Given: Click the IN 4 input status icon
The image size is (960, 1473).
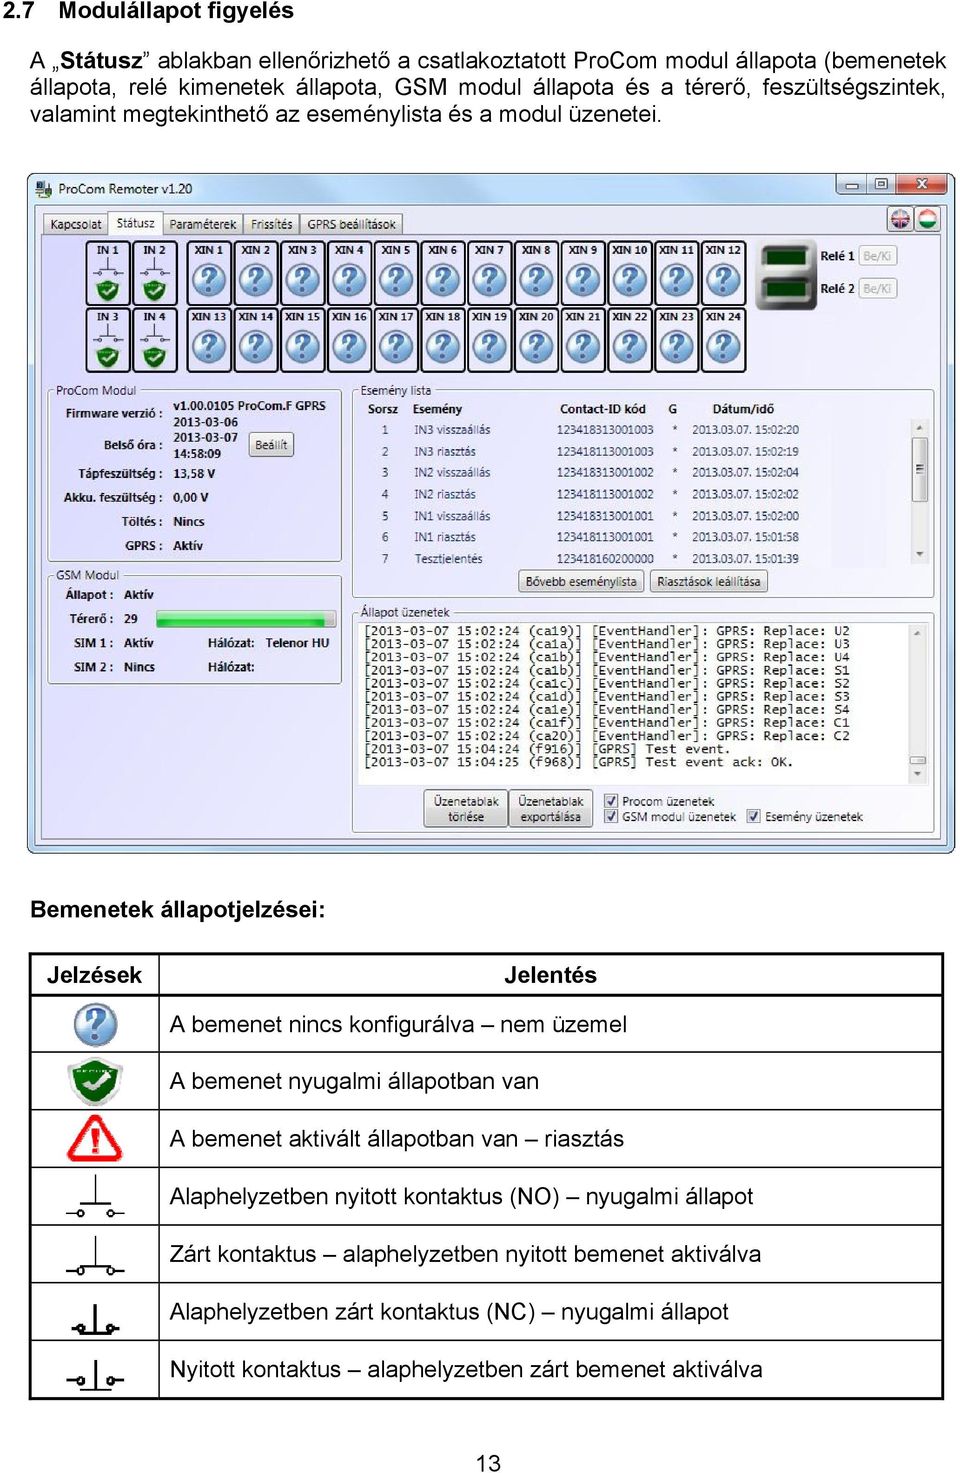Looking at the screenshot, I should pos(154,340).
